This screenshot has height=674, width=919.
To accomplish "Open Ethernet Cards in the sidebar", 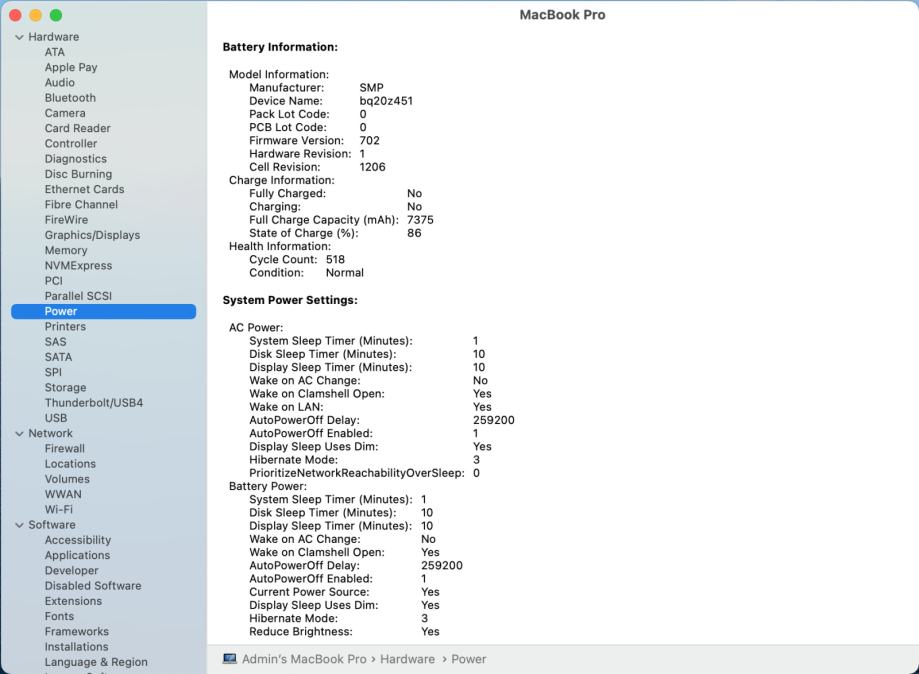I will (84, 189).
